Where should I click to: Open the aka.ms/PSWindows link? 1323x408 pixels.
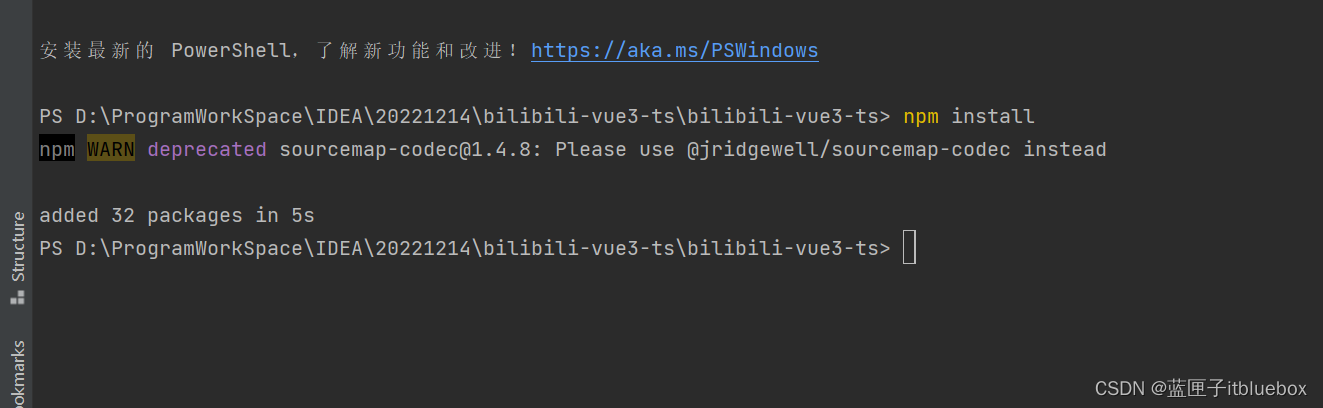point(674,50)
